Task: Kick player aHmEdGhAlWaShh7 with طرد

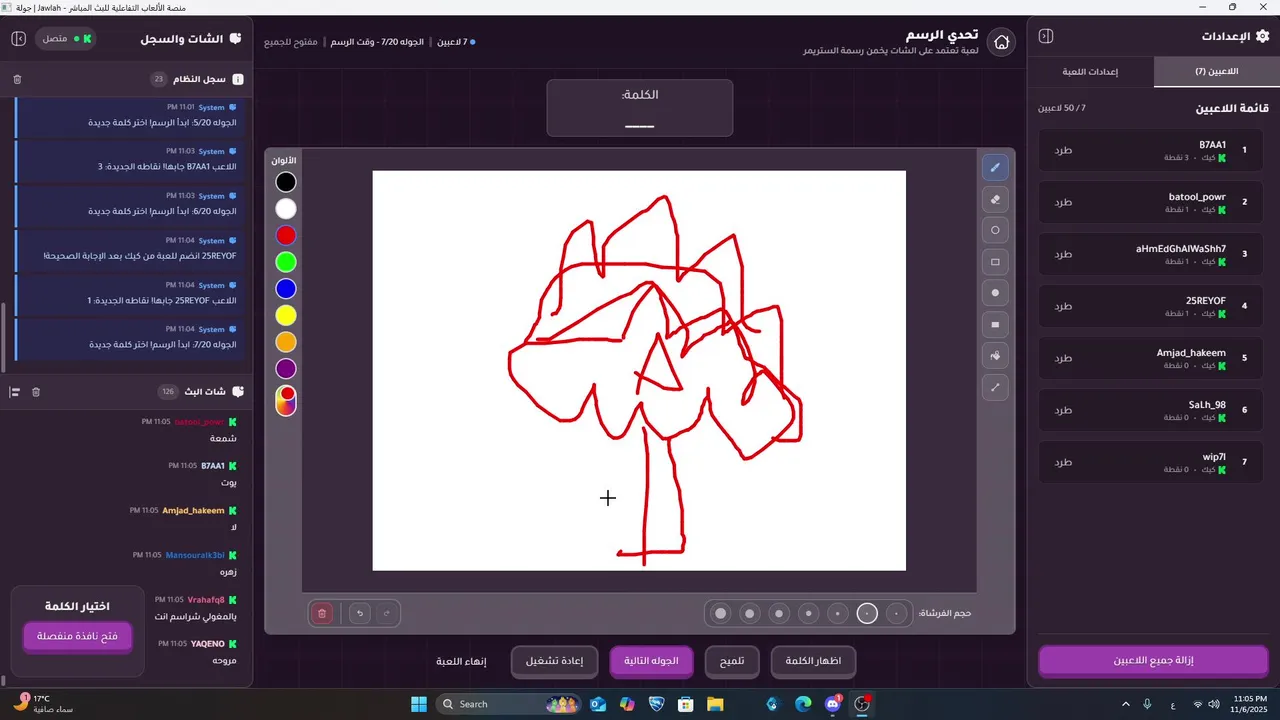Action: [x=1063, y=254]
